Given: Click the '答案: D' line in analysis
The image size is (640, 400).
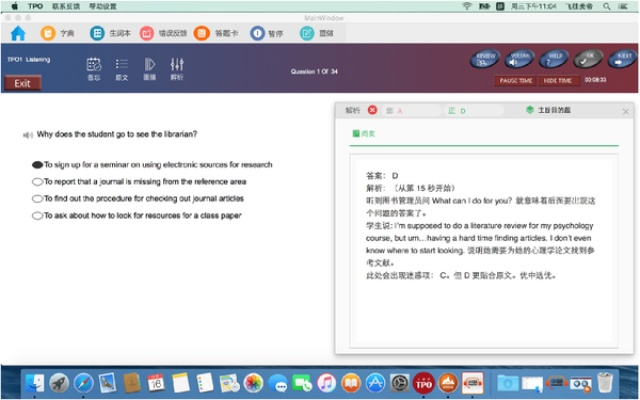Looking at the screenshot, I should point(382,176).
